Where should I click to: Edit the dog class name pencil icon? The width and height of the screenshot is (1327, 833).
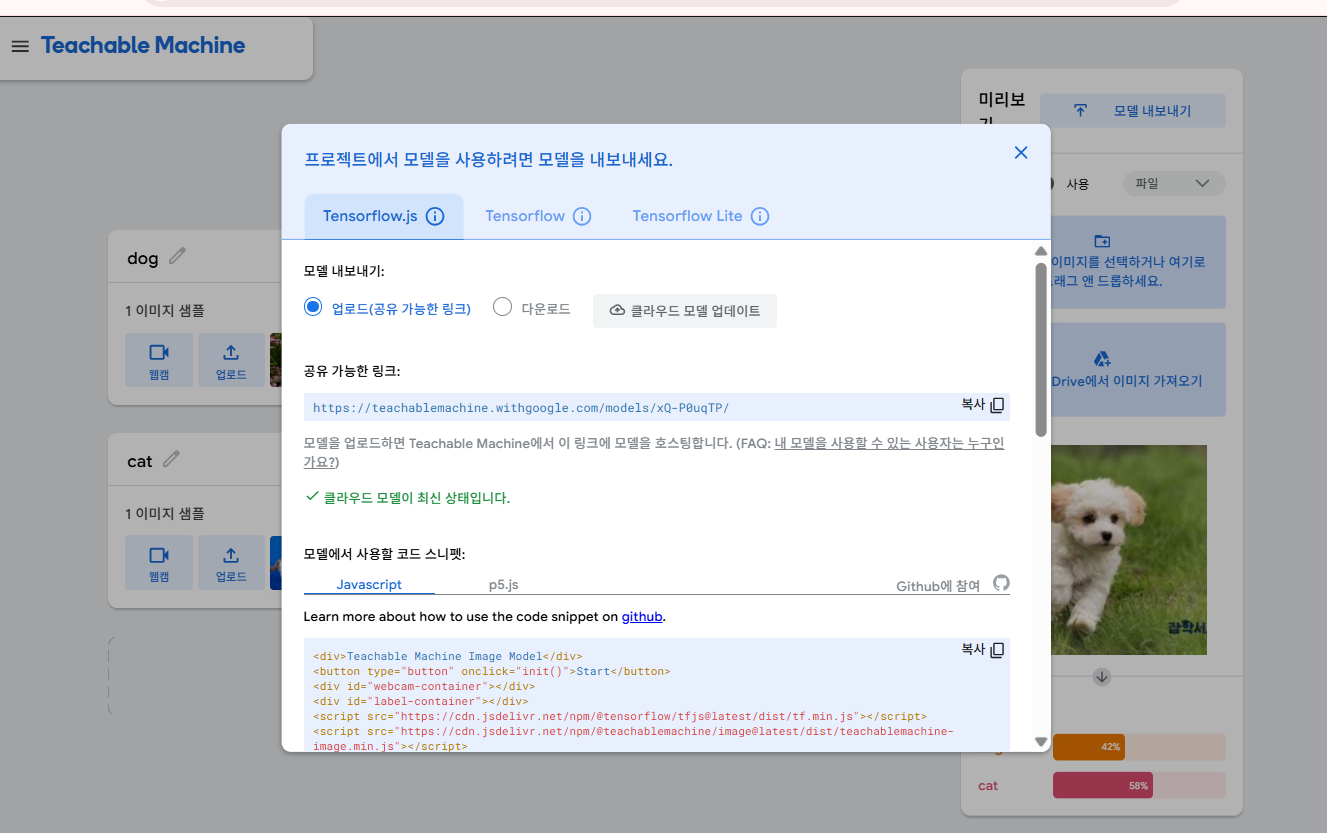click(177, 256)
